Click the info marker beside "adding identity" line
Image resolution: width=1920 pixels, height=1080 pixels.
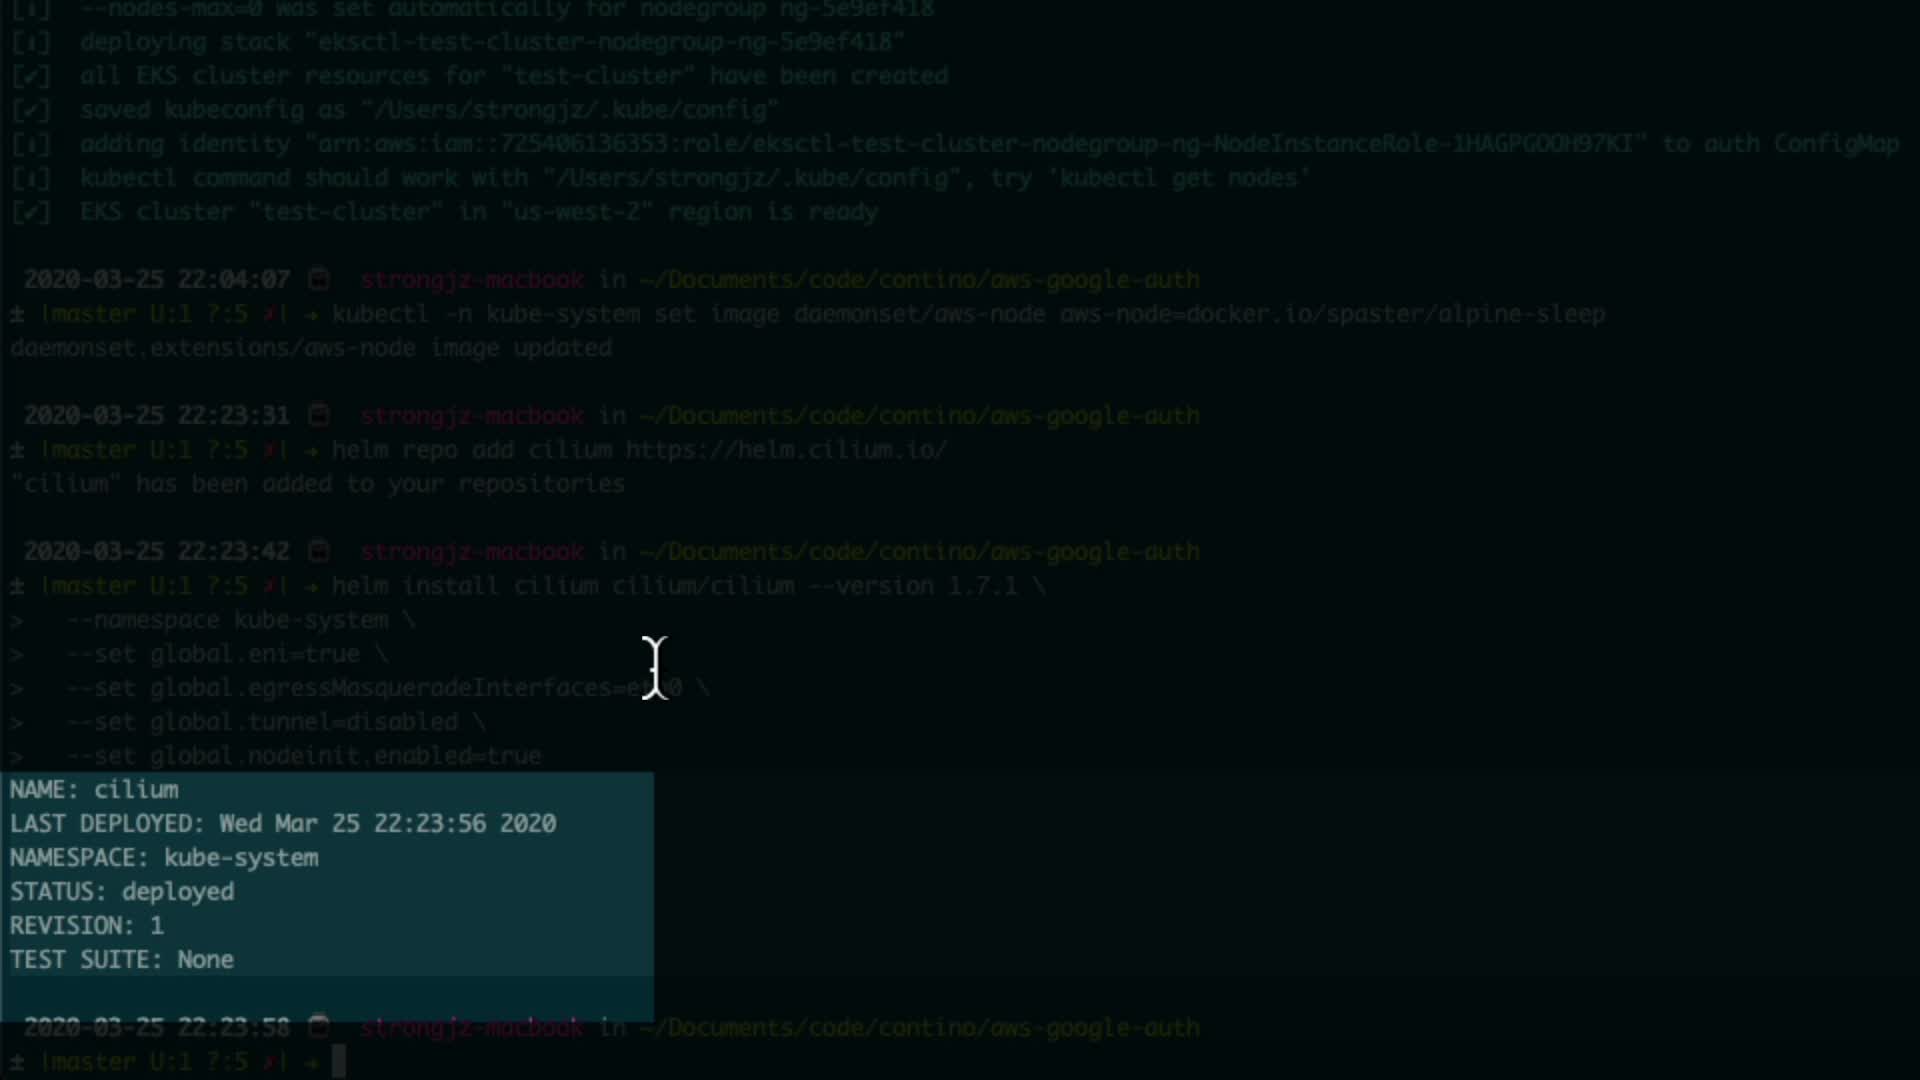(x=30, y=144)
